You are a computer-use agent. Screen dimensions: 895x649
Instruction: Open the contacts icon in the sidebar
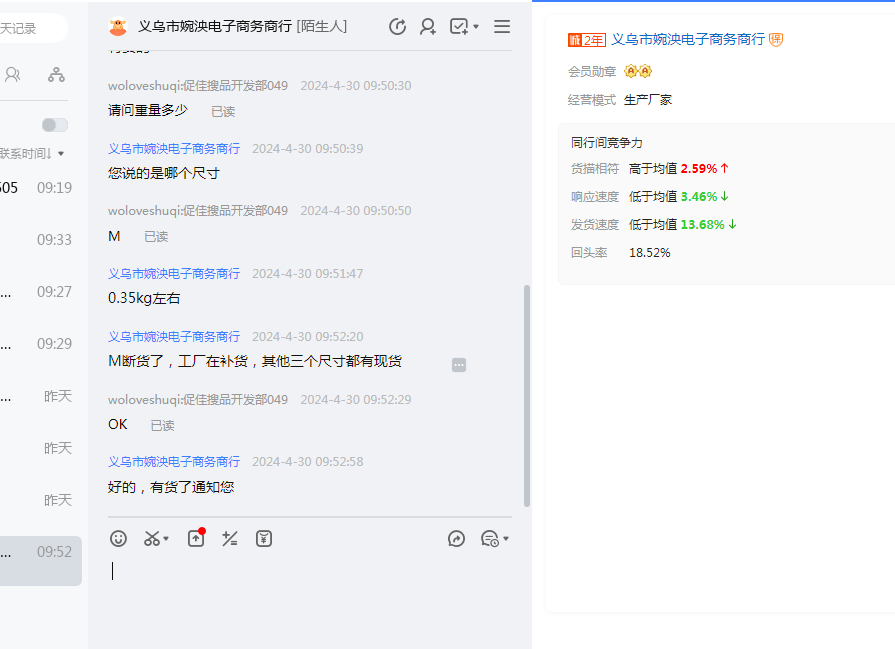(x=13, y=74)
